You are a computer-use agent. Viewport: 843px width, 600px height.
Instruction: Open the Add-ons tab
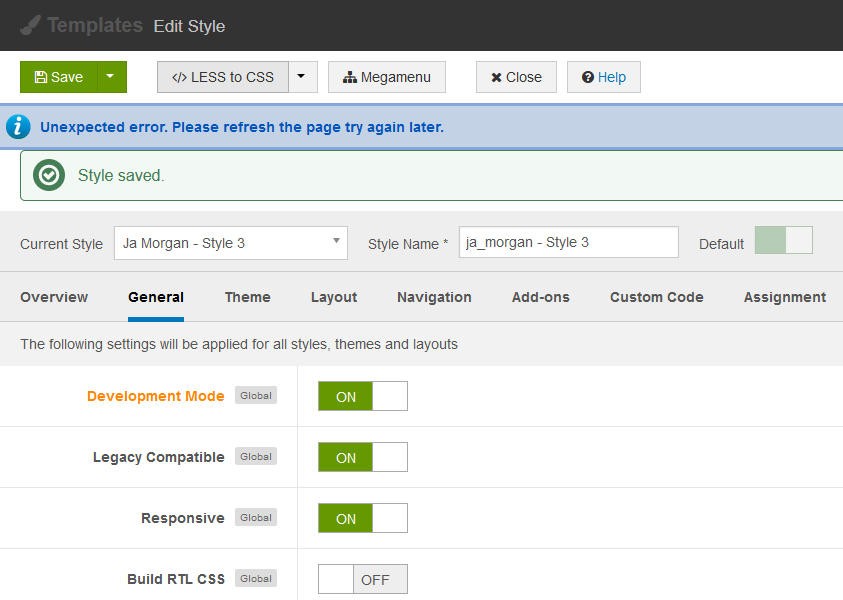tap(540, 297)
